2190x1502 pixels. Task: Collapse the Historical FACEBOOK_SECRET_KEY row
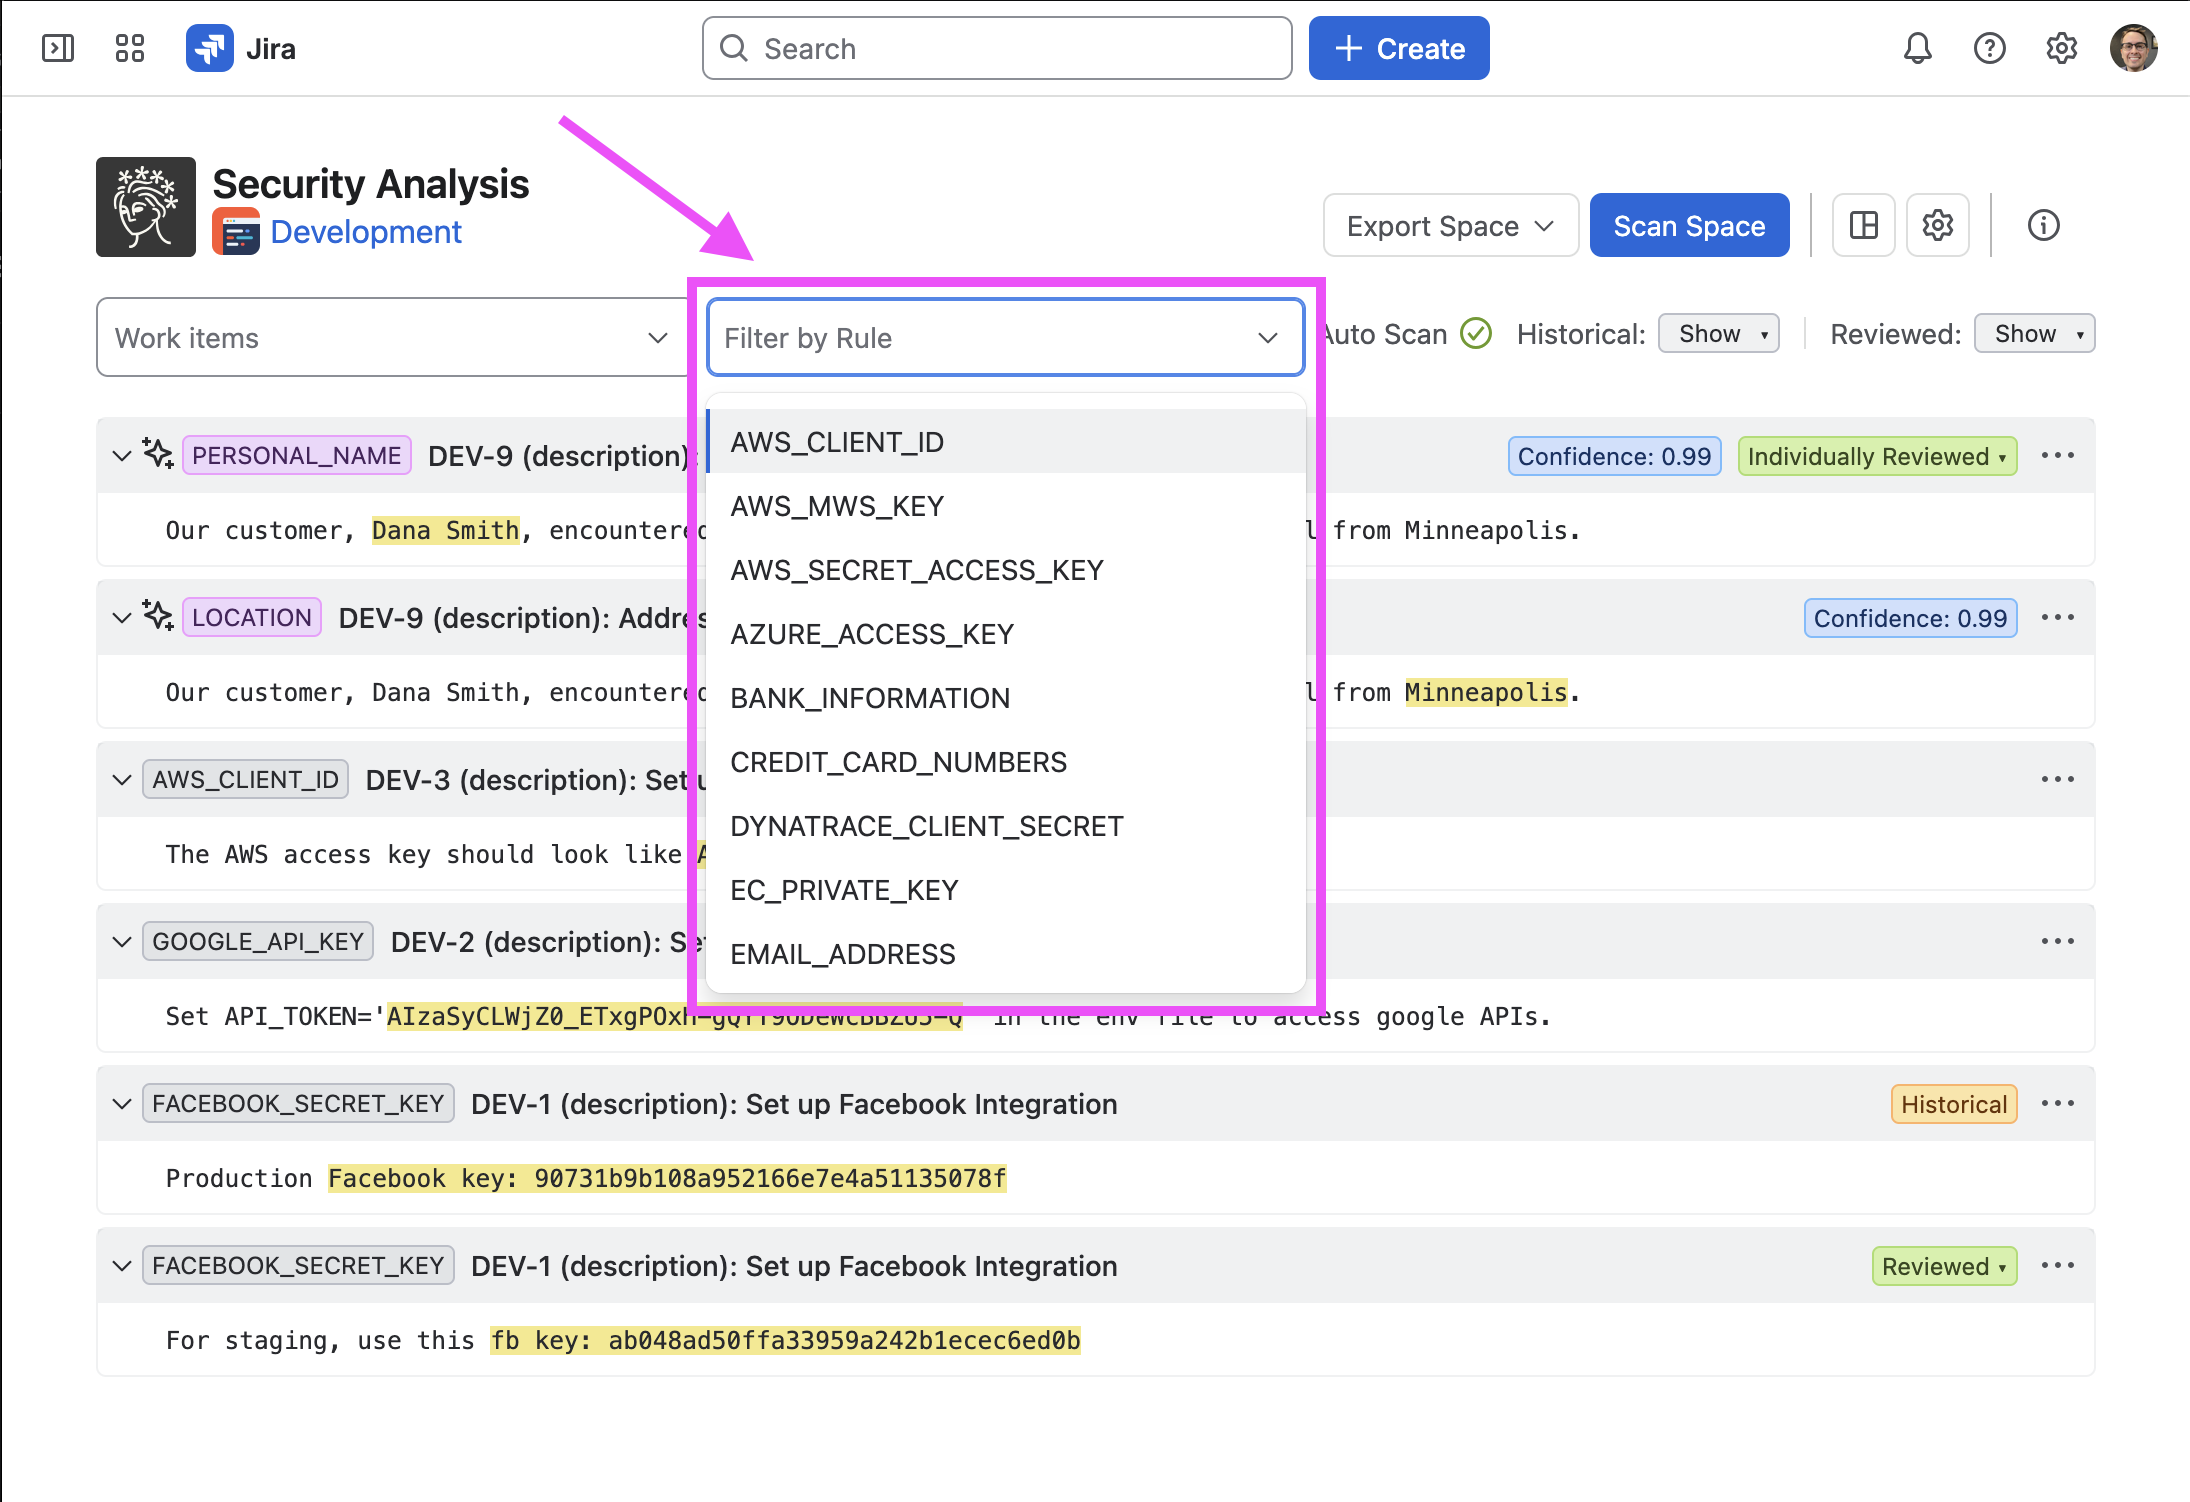(x=122, y=1104)
